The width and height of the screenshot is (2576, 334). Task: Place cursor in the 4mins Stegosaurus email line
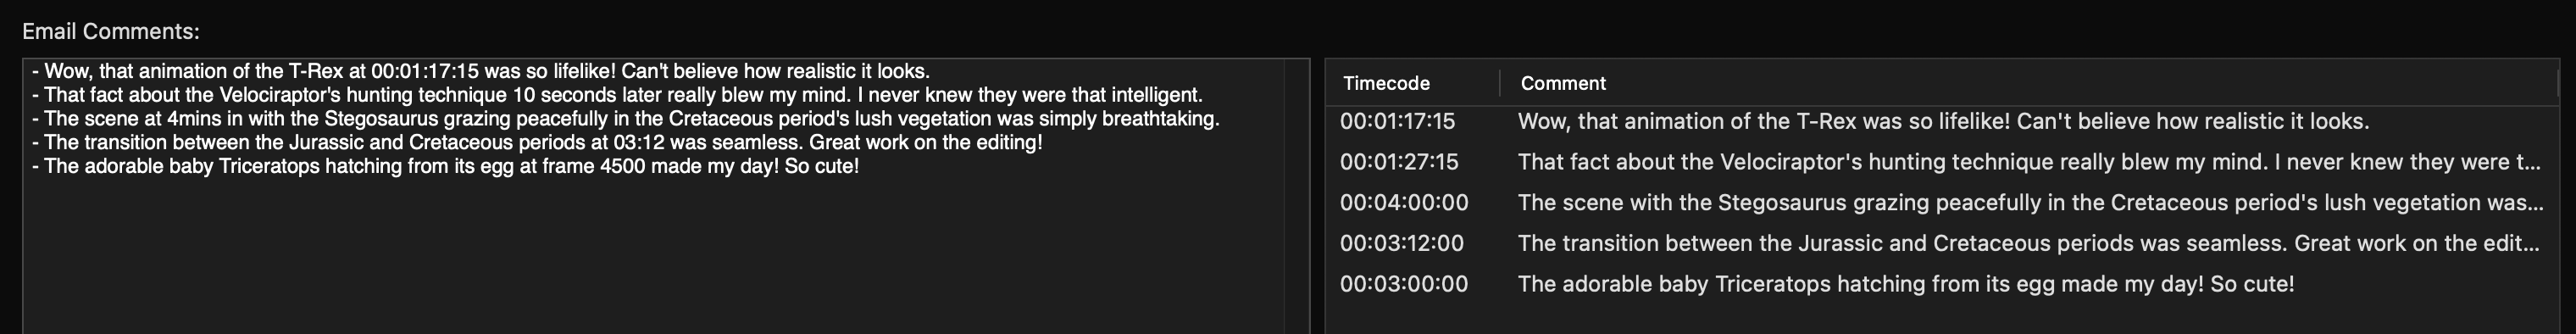(x=626, y=119)
